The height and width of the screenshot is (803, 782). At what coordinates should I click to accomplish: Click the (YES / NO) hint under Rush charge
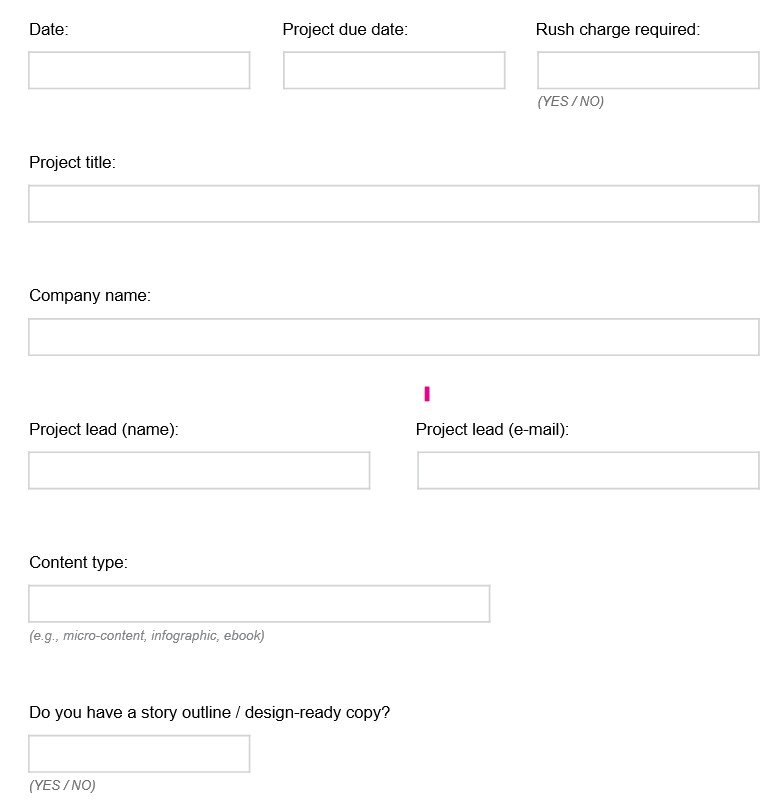point(570,101)
